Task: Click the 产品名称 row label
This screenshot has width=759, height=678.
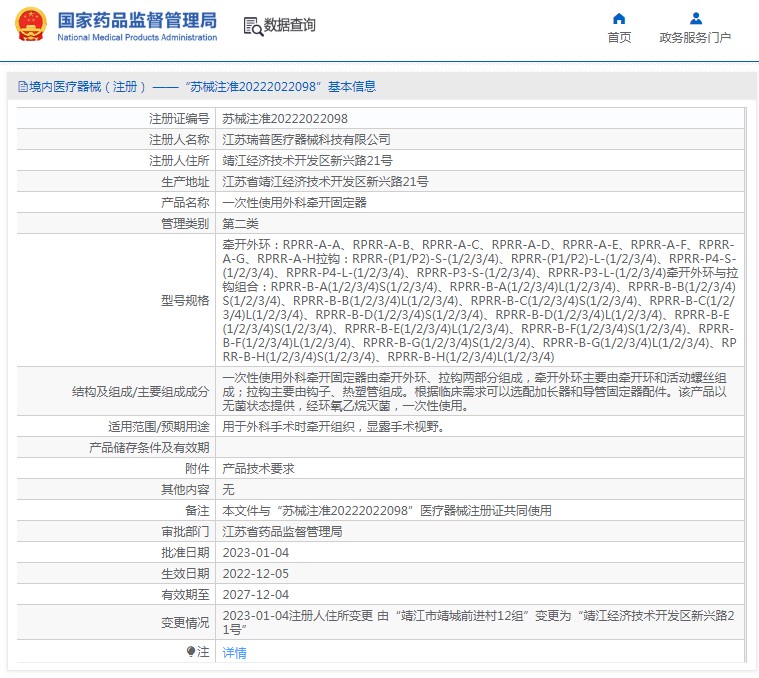Action: click(x=185, y=202)
